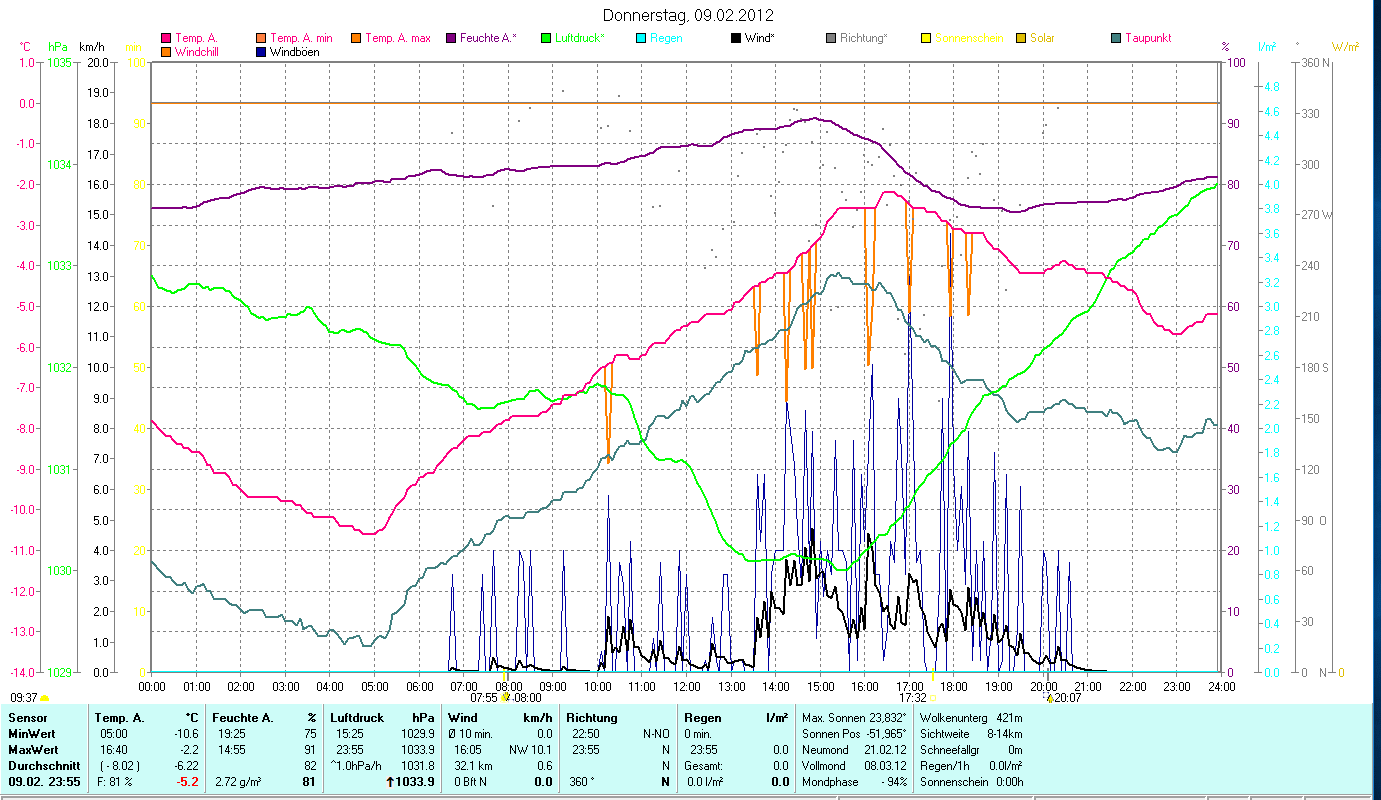
Task: Toggle the Taupunkt series legend label
Action: [1147, 39]
